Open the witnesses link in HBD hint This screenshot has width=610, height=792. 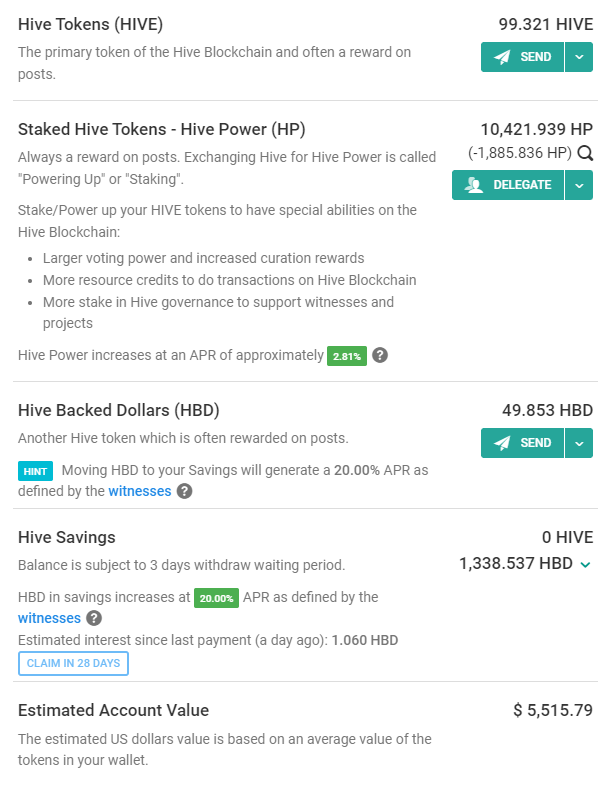(140, 491)
